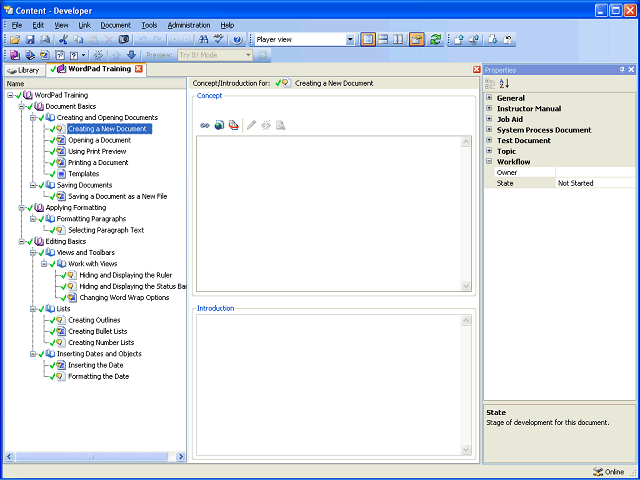The width and height of the screenshot is (640, 480).
Task: Click the Owner property value field
Action: click(x=595, y=172)
